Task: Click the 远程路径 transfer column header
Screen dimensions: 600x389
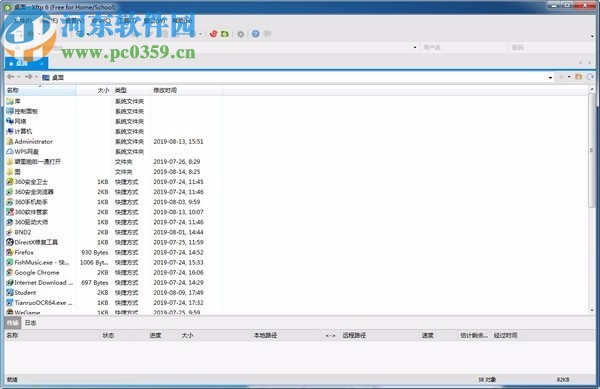Action: coord(354,335)
